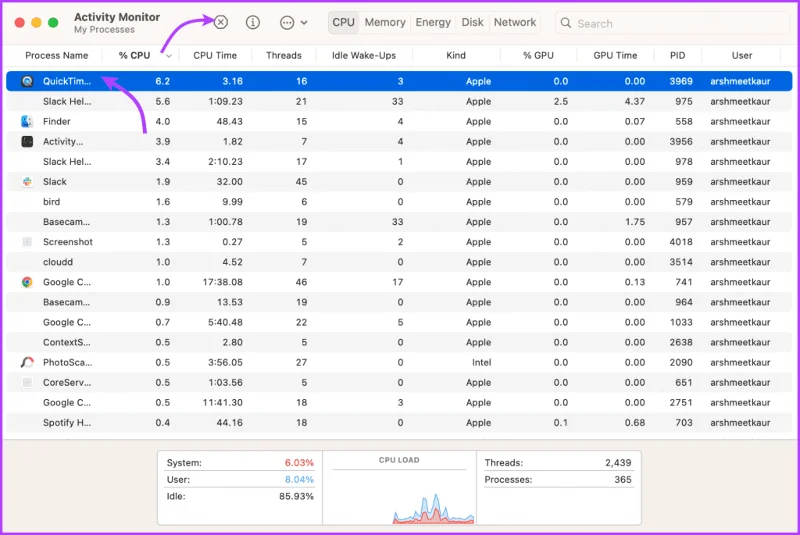Viewport: 800px width, 535px height.
Task: Click the Idle 85.93% value
Action: (296, 496)
